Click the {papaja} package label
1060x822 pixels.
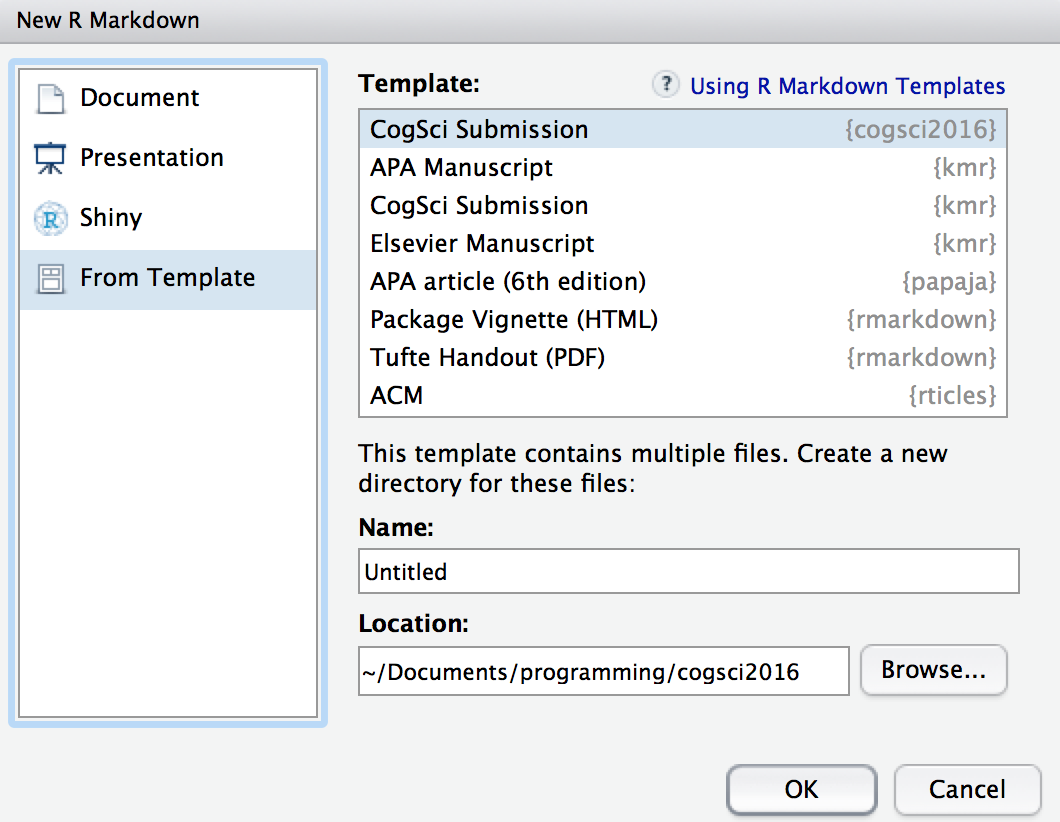[949, 282]
